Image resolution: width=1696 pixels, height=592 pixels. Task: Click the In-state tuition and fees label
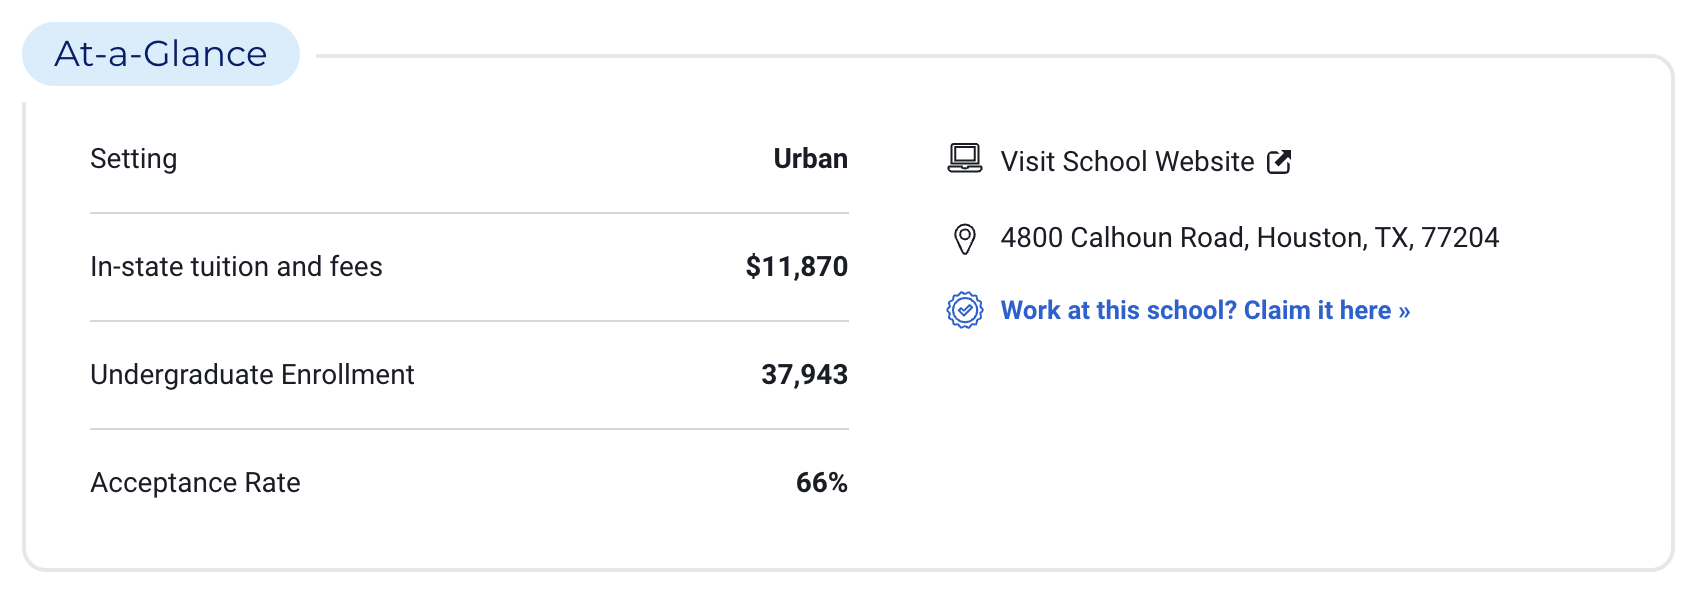coord(236,267)
